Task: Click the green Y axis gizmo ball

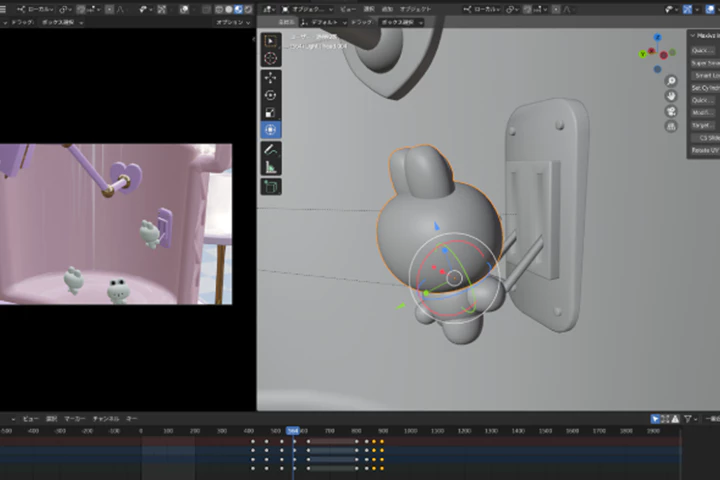Action: click(x=643, y=54)
